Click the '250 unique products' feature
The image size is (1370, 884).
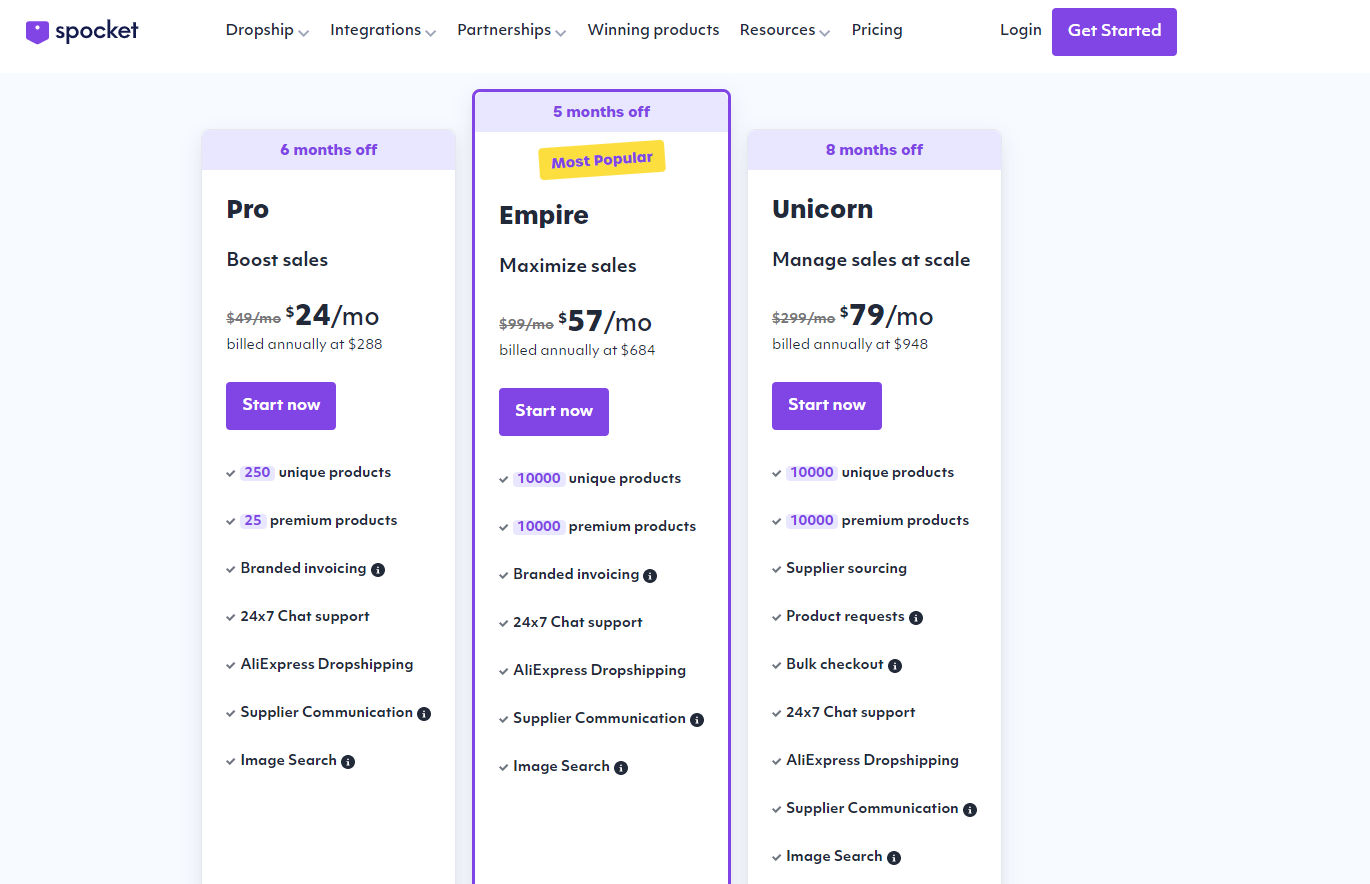(315, 473)
